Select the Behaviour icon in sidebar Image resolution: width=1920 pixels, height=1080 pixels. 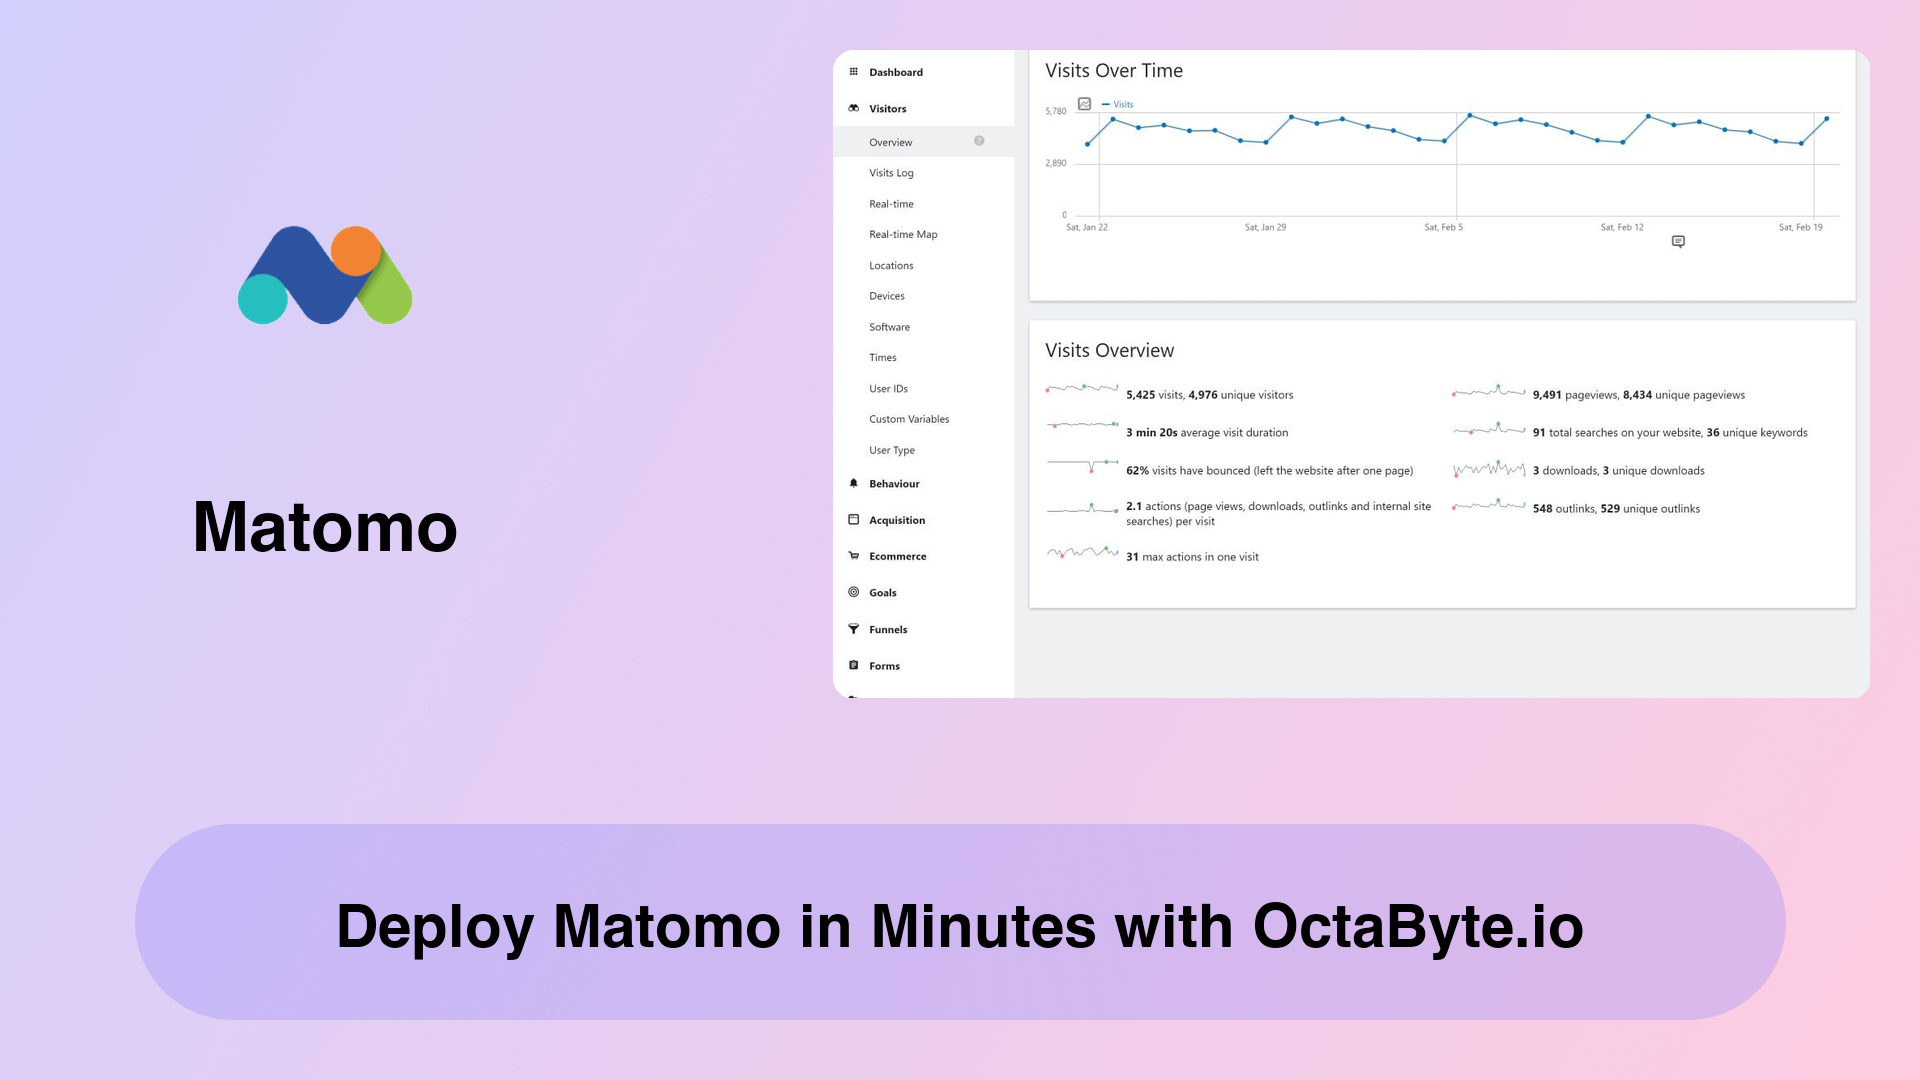coord(855,483)
